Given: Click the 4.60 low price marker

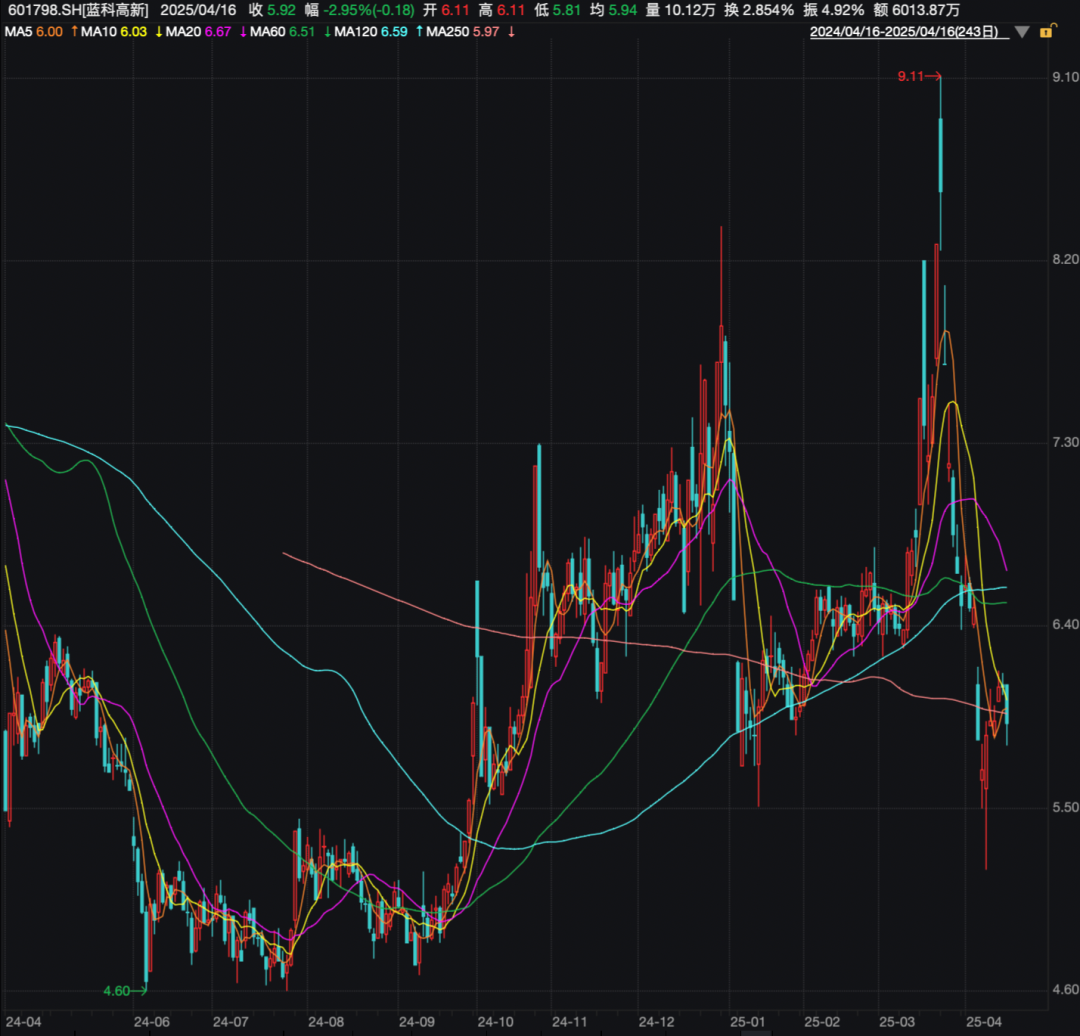Looking at the screenshot, I should point(117,991).
